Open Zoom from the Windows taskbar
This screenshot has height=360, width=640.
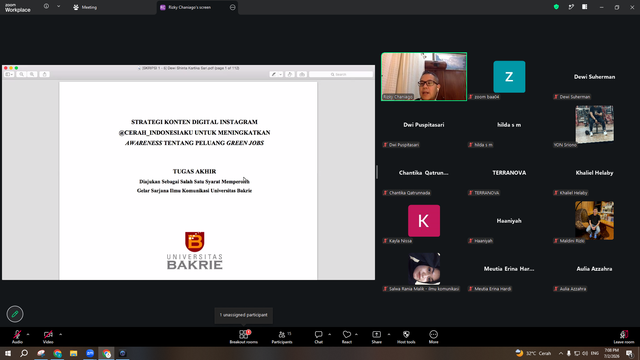click(90, 353)
